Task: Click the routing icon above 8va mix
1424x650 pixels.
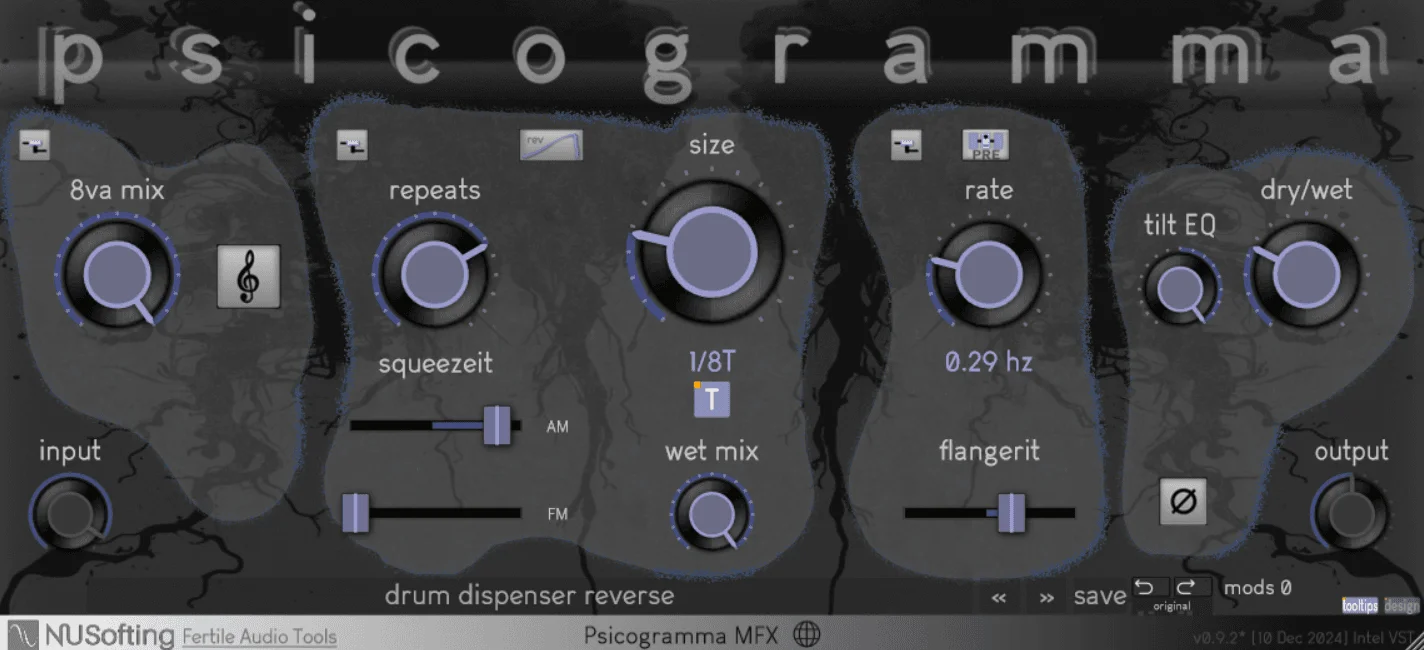Action: 35,146
